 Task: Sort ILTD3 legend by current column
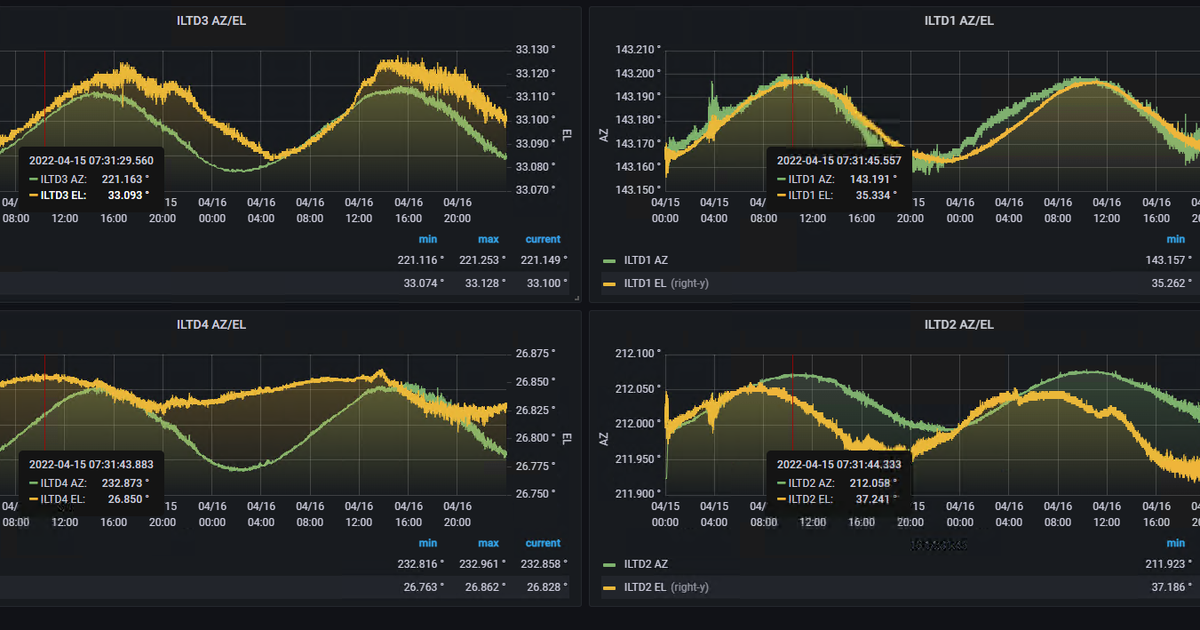pyautogui.click(x=543, y=239)
